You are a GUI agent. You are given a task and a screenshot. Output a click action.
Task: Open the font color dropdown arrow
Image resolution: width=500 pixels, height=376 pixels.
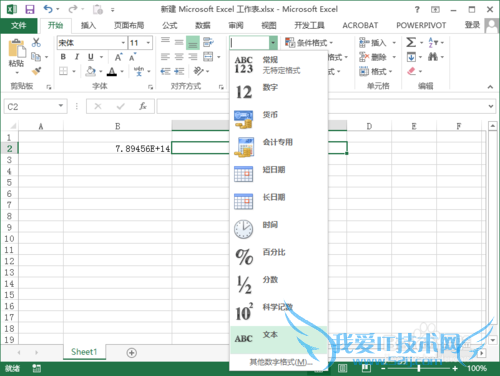[122, 71]
